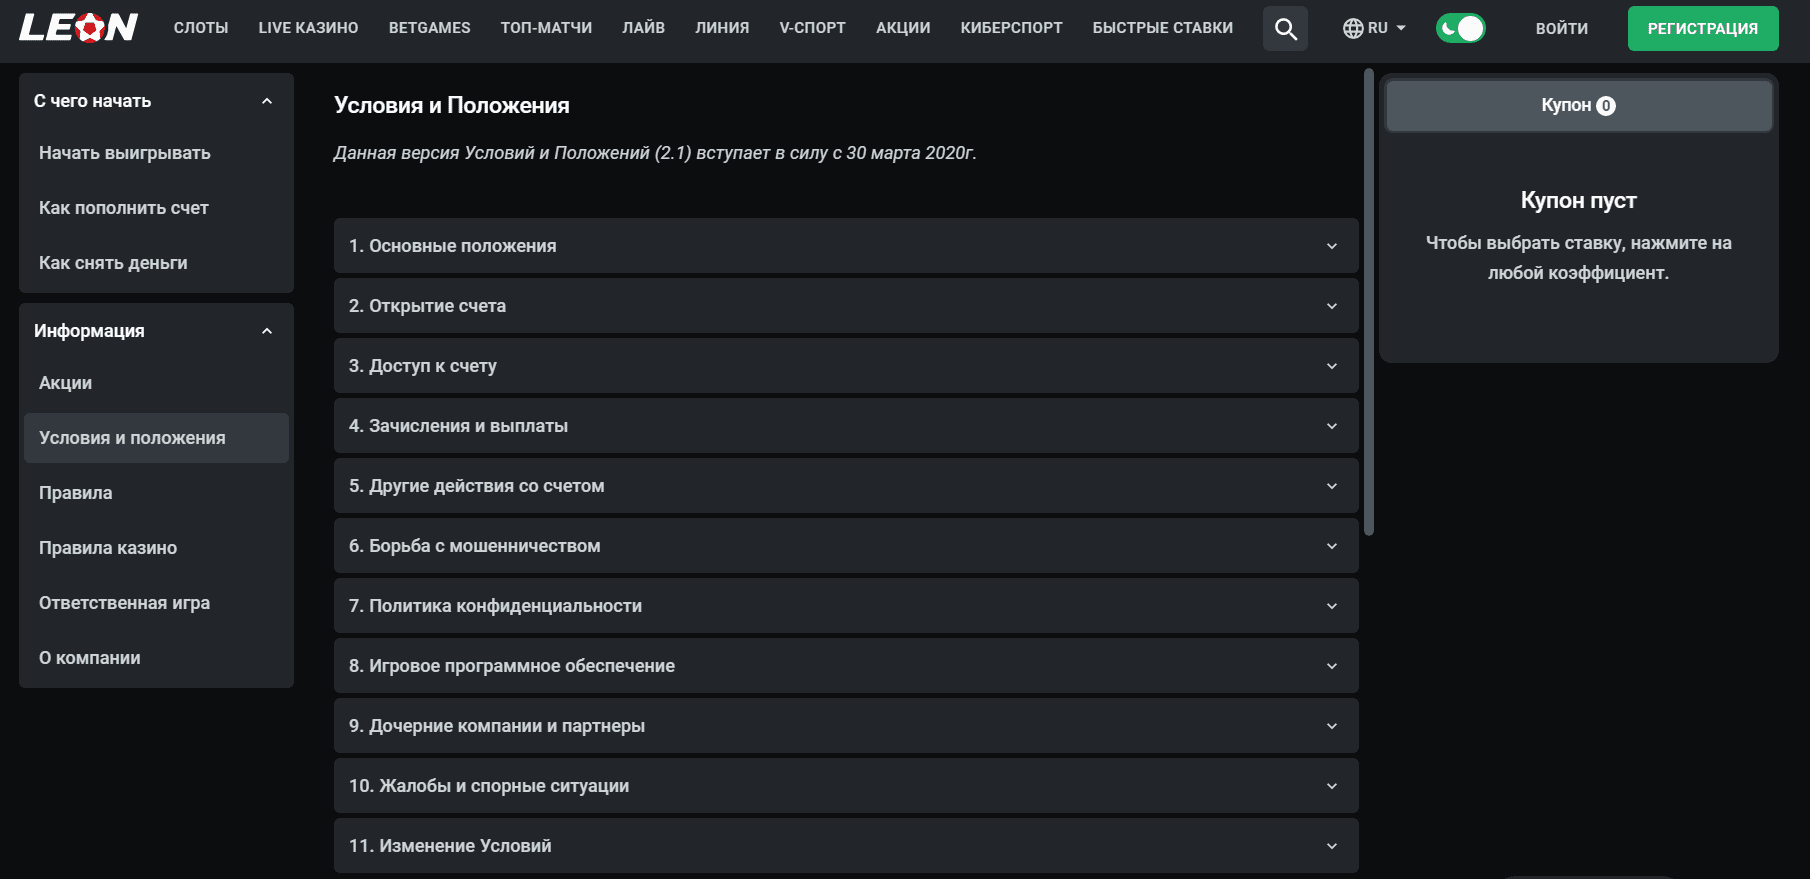Screen dimensions: 1810x879
Task: Open 'Правила' sidebar link
Action: point(156,493)
